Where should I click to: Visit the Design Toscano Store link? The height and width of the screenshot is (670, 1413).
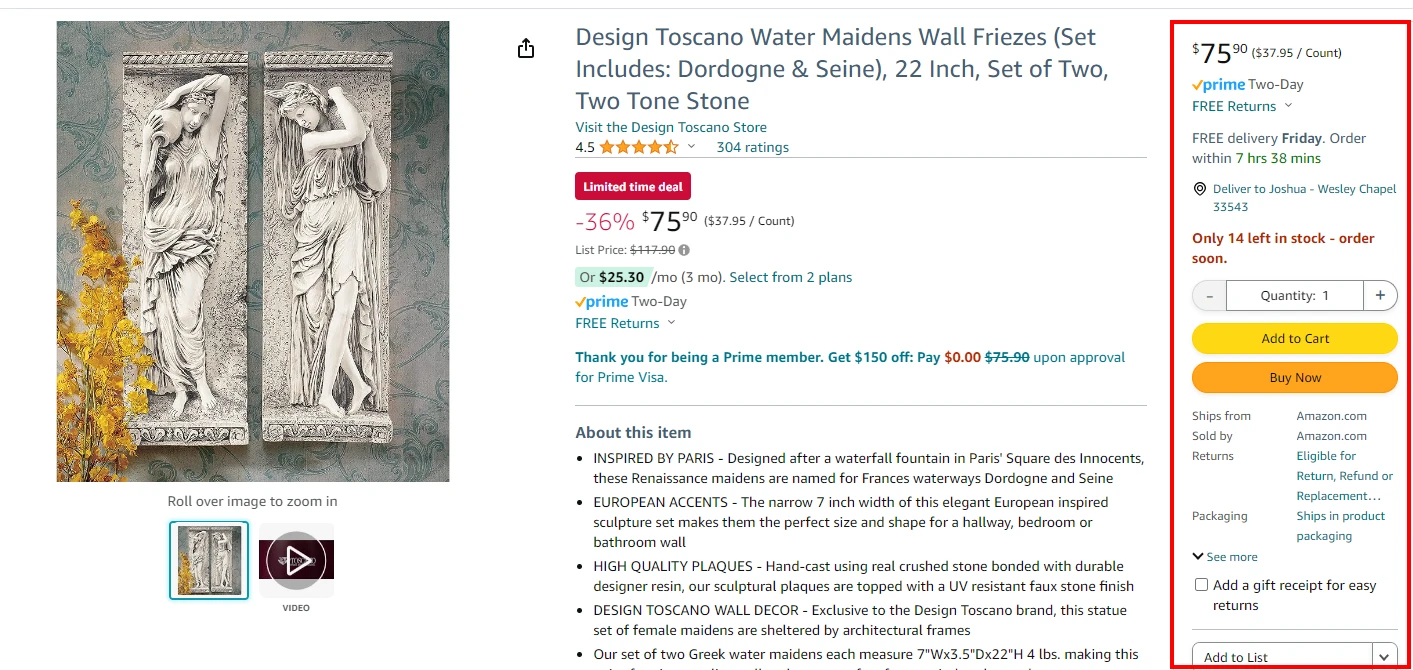tap(671, 127)
